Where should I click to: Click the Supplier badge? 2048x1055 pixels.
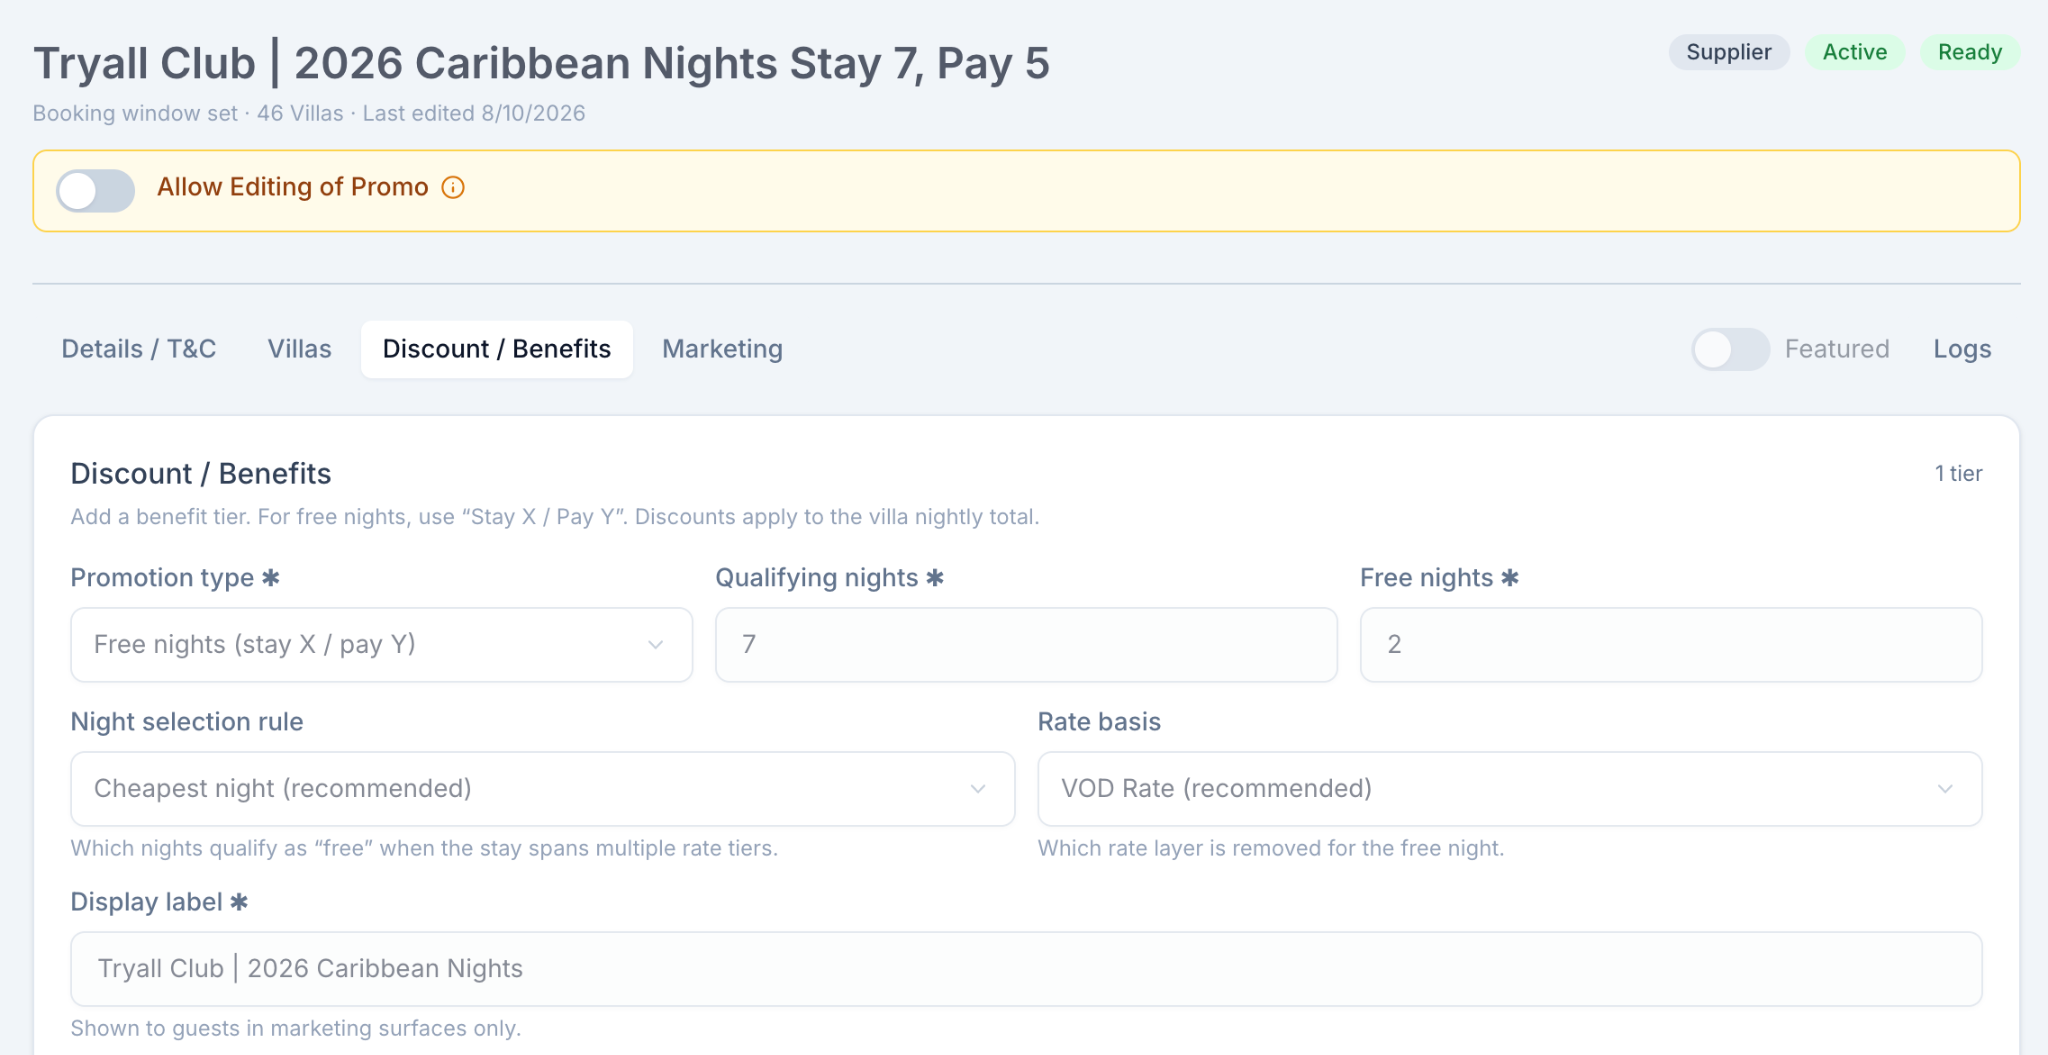click(x=1729, y=52)
